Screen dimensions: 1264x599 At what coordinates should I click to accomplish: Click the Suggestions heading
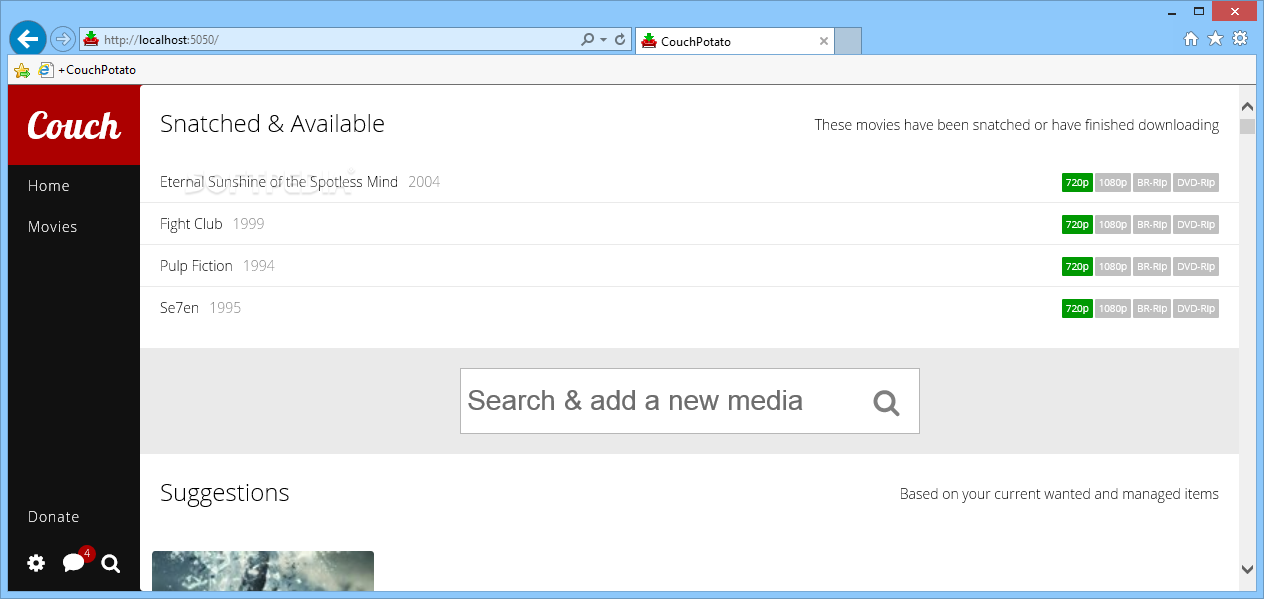tap(225, 493)
